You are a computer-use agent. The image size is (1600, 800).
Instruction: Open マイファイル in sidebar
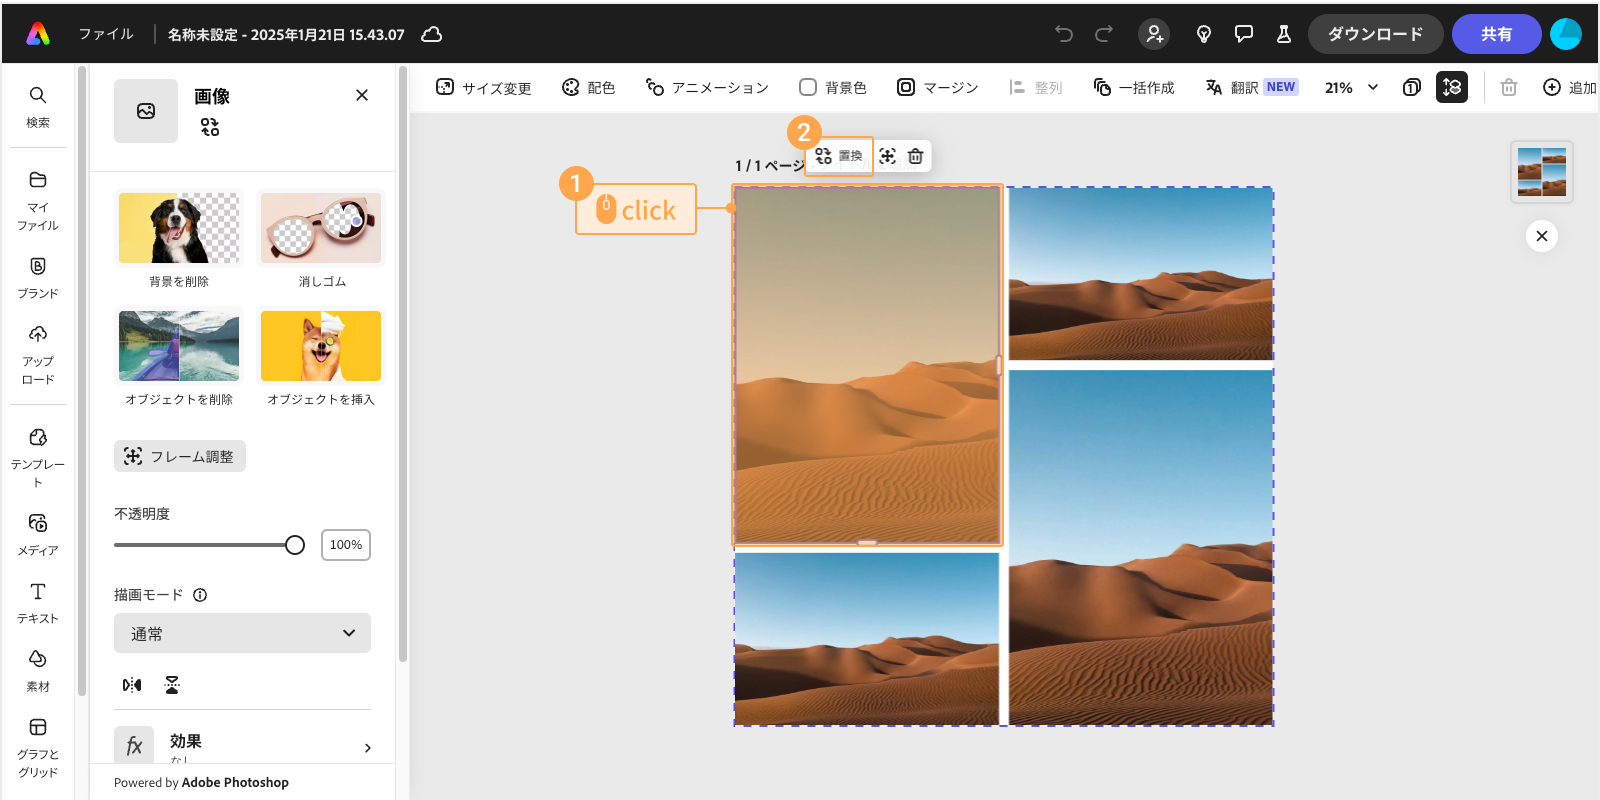[x=38, y=200]
